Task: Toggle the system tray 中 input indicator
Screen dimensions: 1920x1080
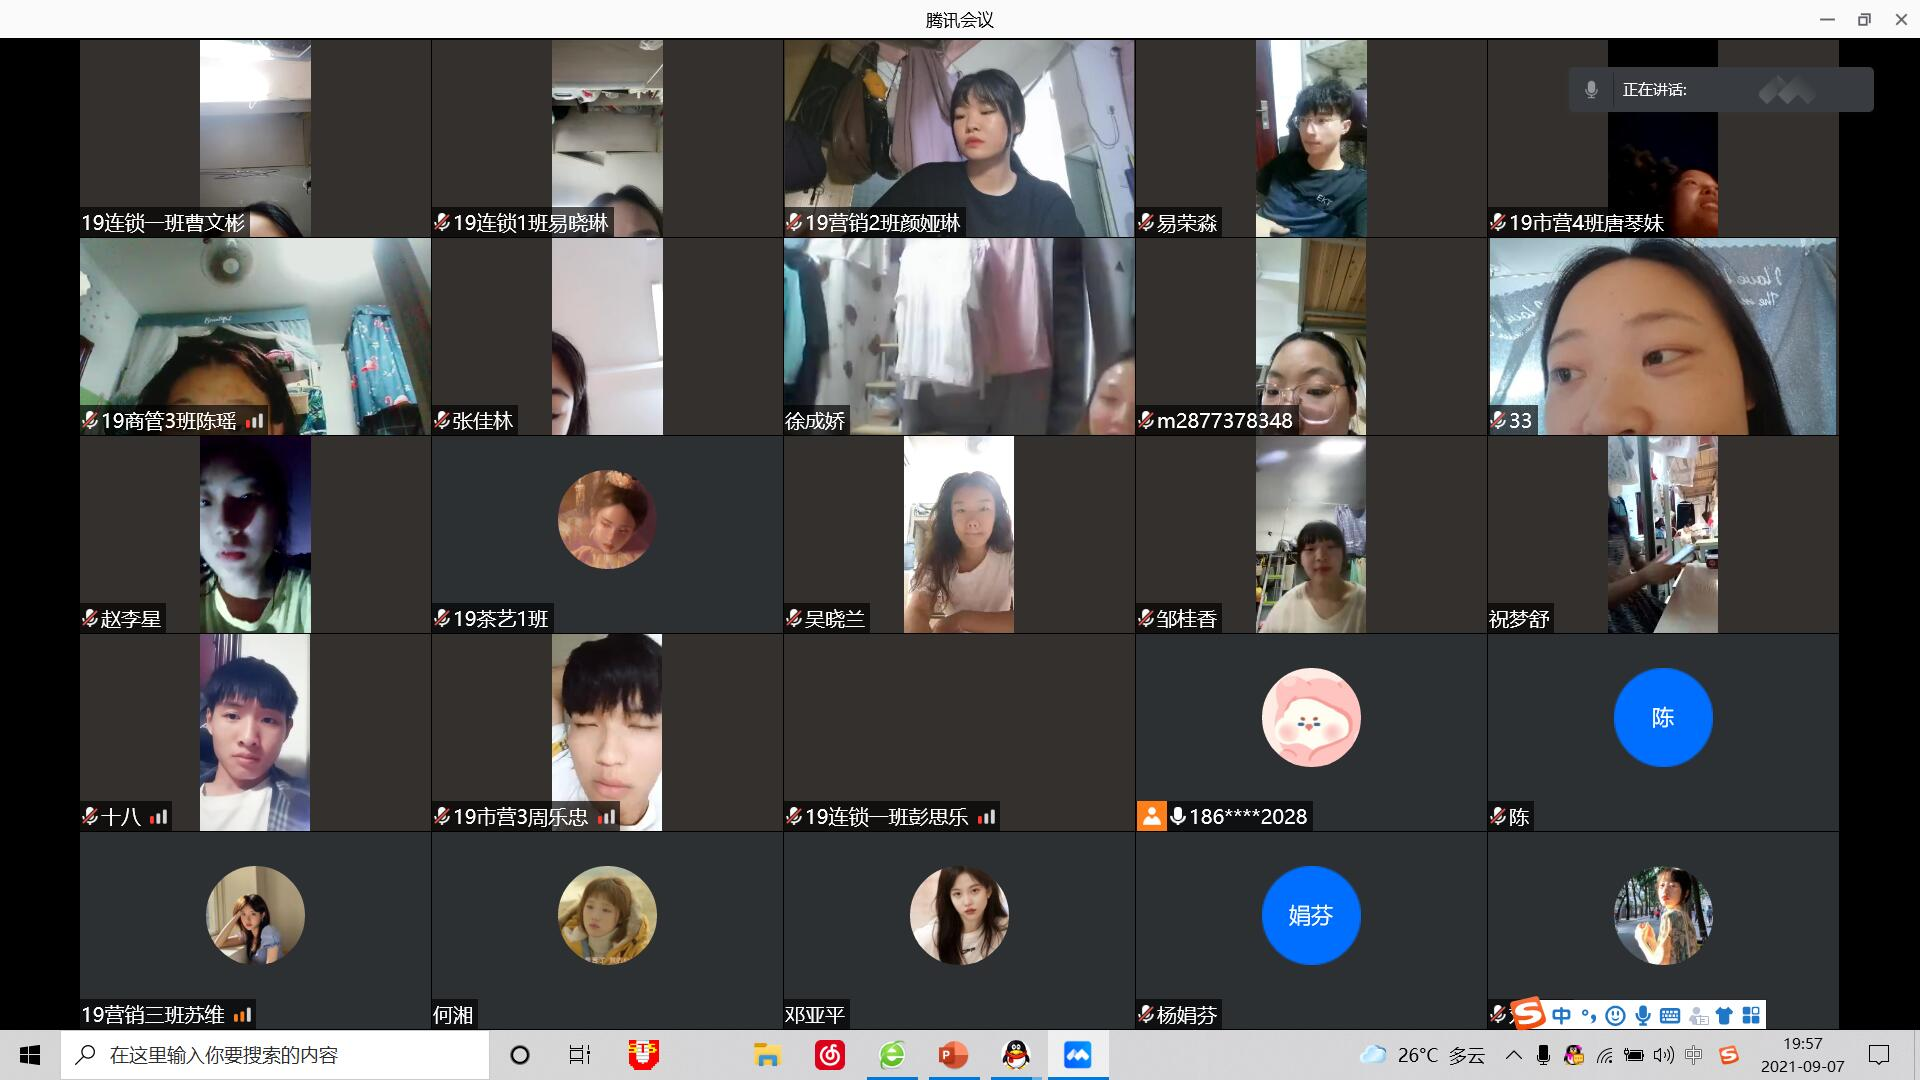Action: pos(1693,1055)
